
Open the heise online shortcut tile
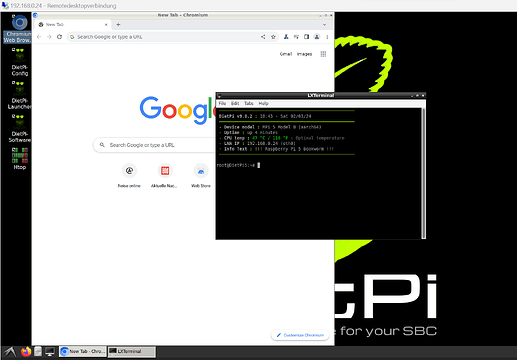point(129,176)
